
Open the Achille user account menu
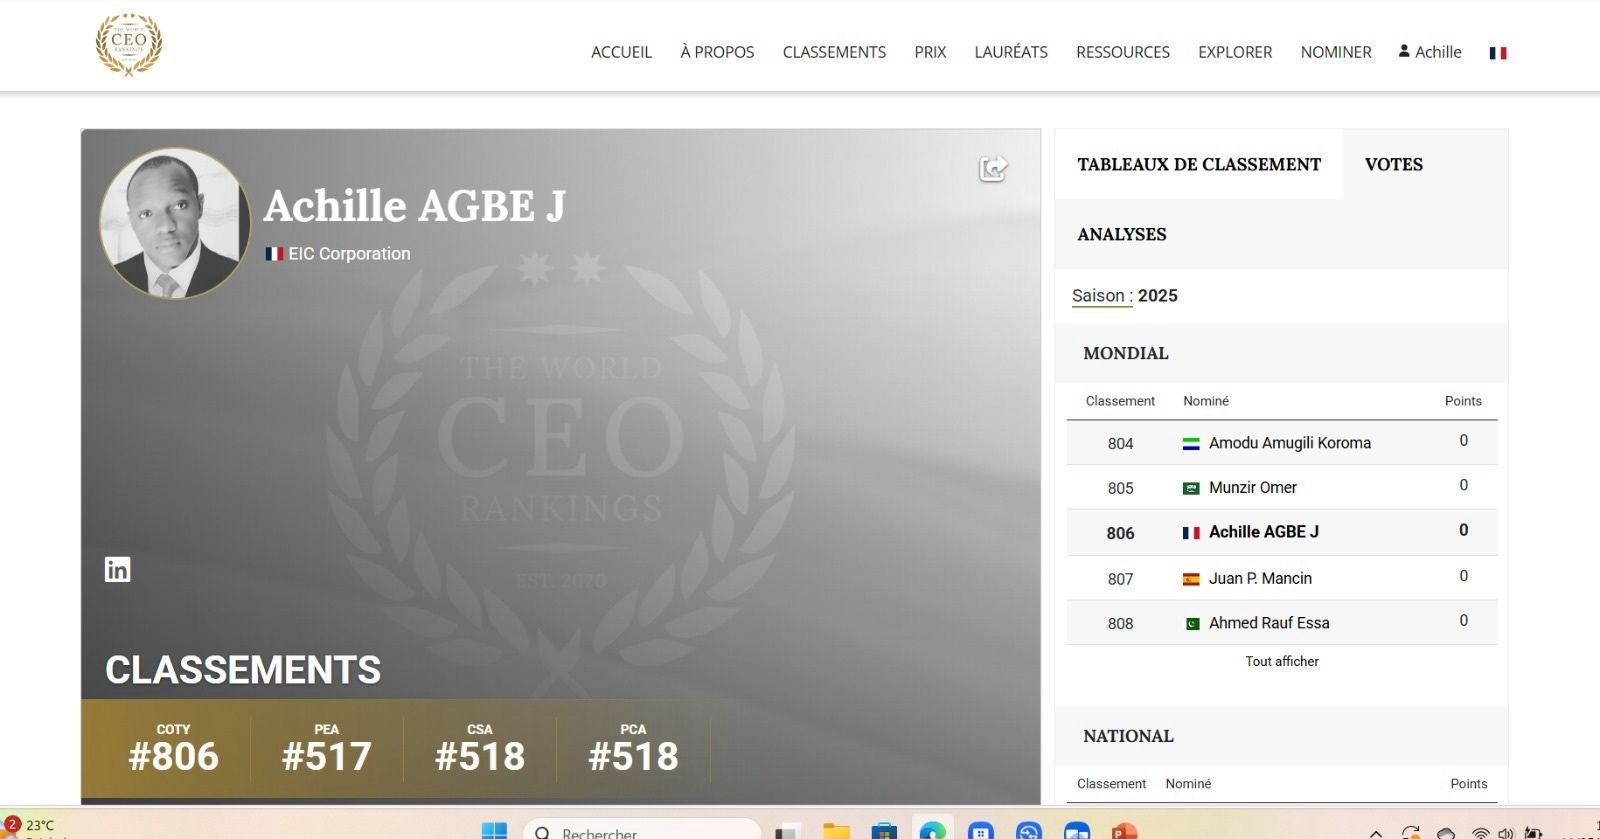[x=1430, y=52]
